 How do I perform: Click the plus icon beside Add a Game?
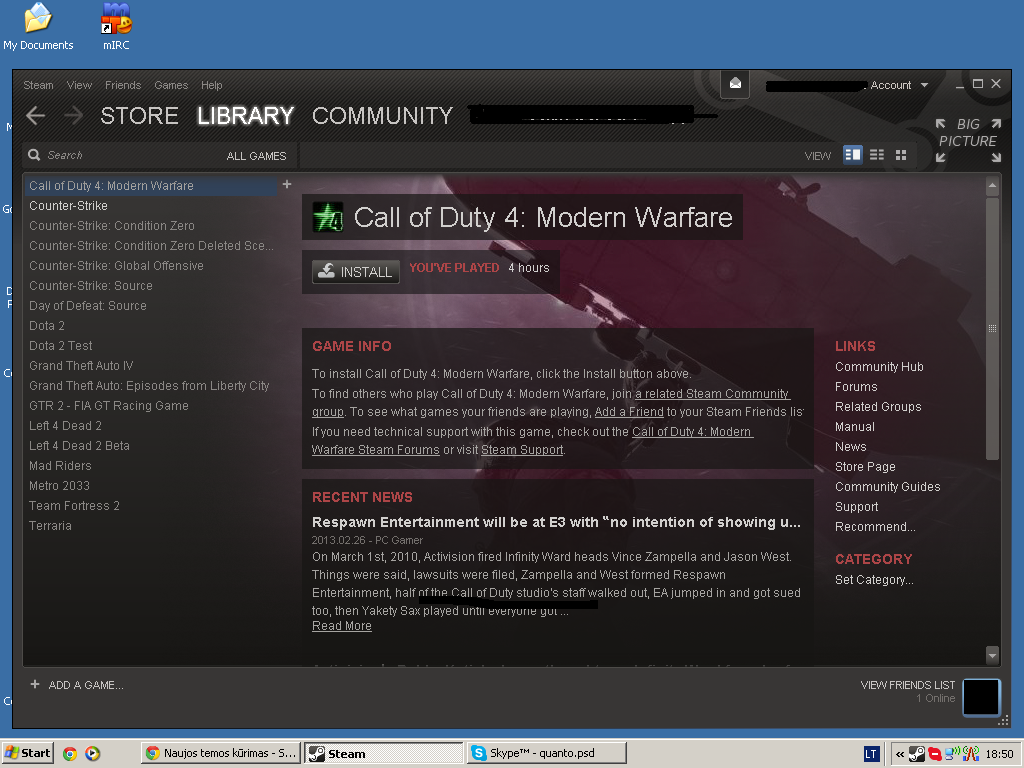coord(35,684)
